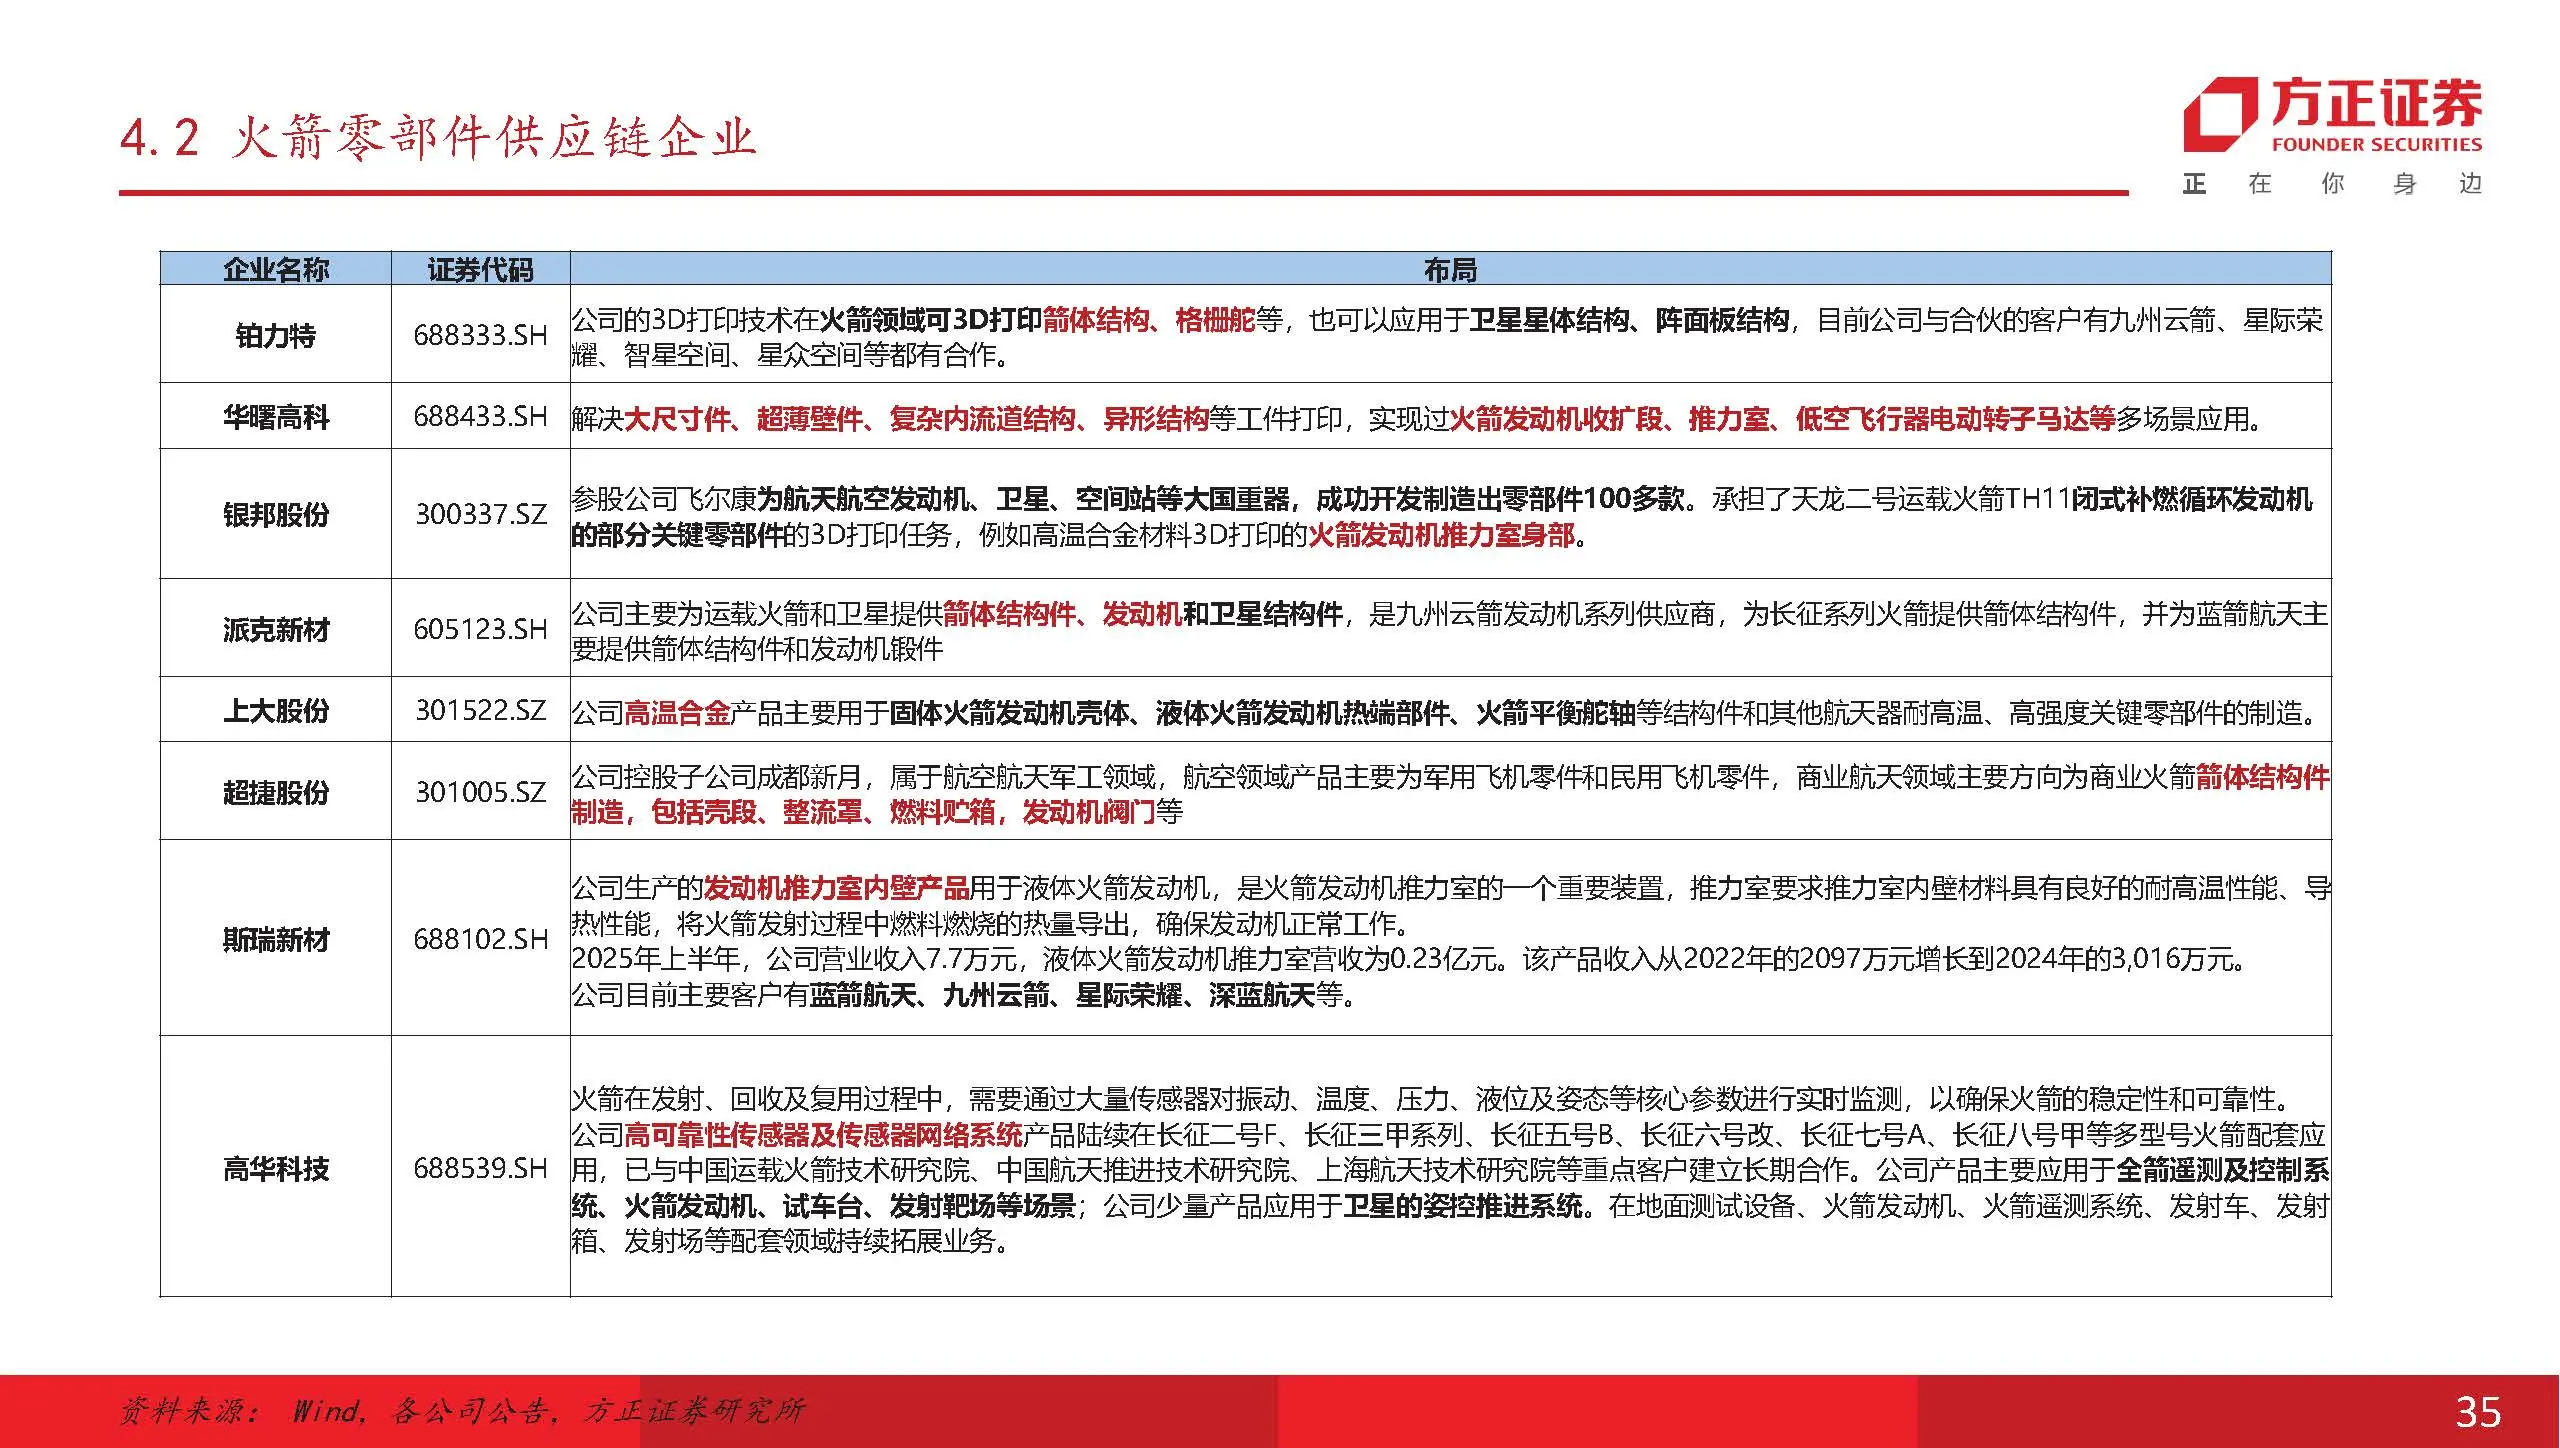Select the 证券代码 column header
The width and height of the screenshot is (2560, 1448).
click(x=480, y=269)
